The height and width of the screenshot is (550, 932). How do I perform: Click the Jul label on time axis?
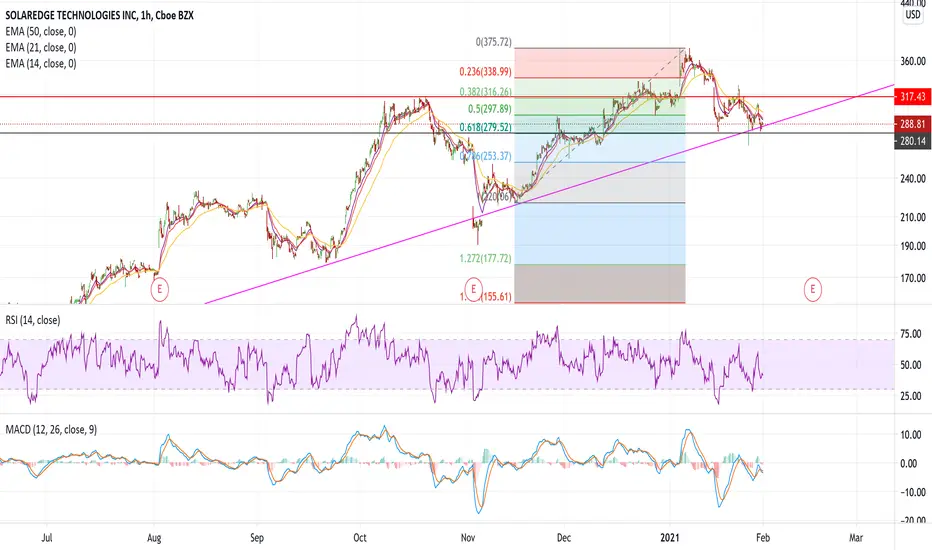point(46,538)
